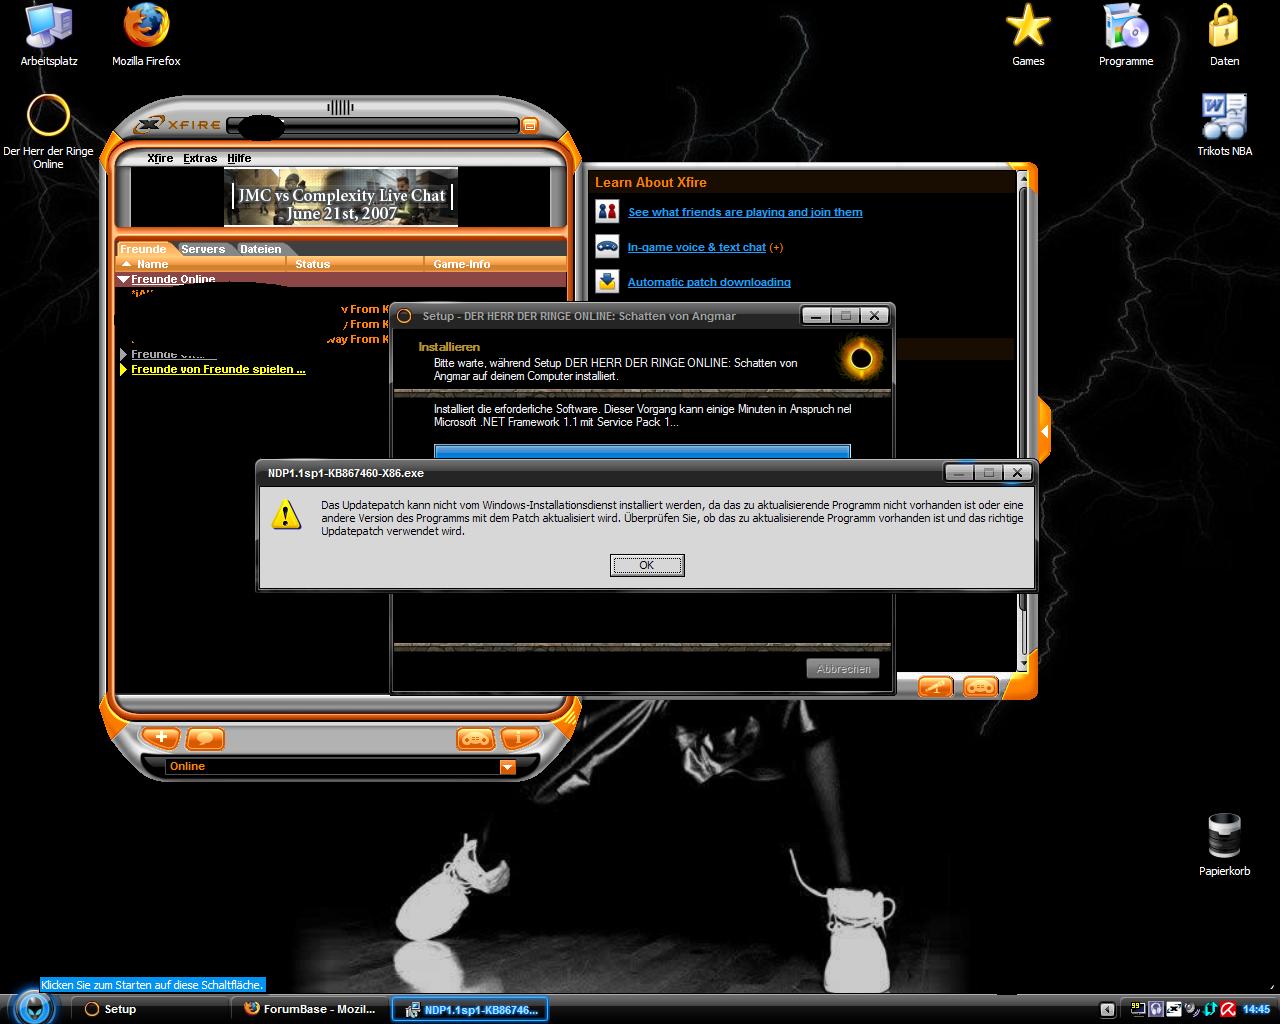Viewport: 1280px width, 1024px height.
Task: Click the download arrow icon beside patch downloading
Action: click(x=607, y=281)
